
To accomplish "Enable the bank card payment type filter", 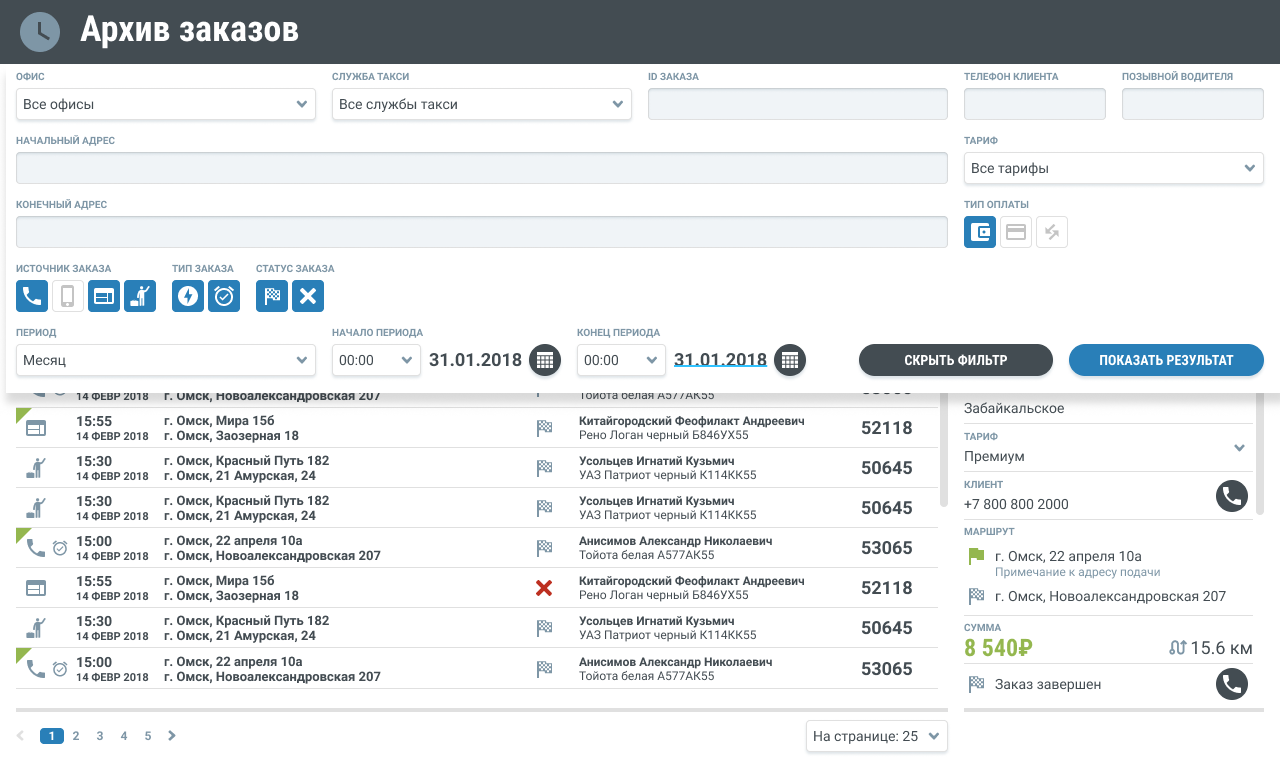I will (1016, 232).
